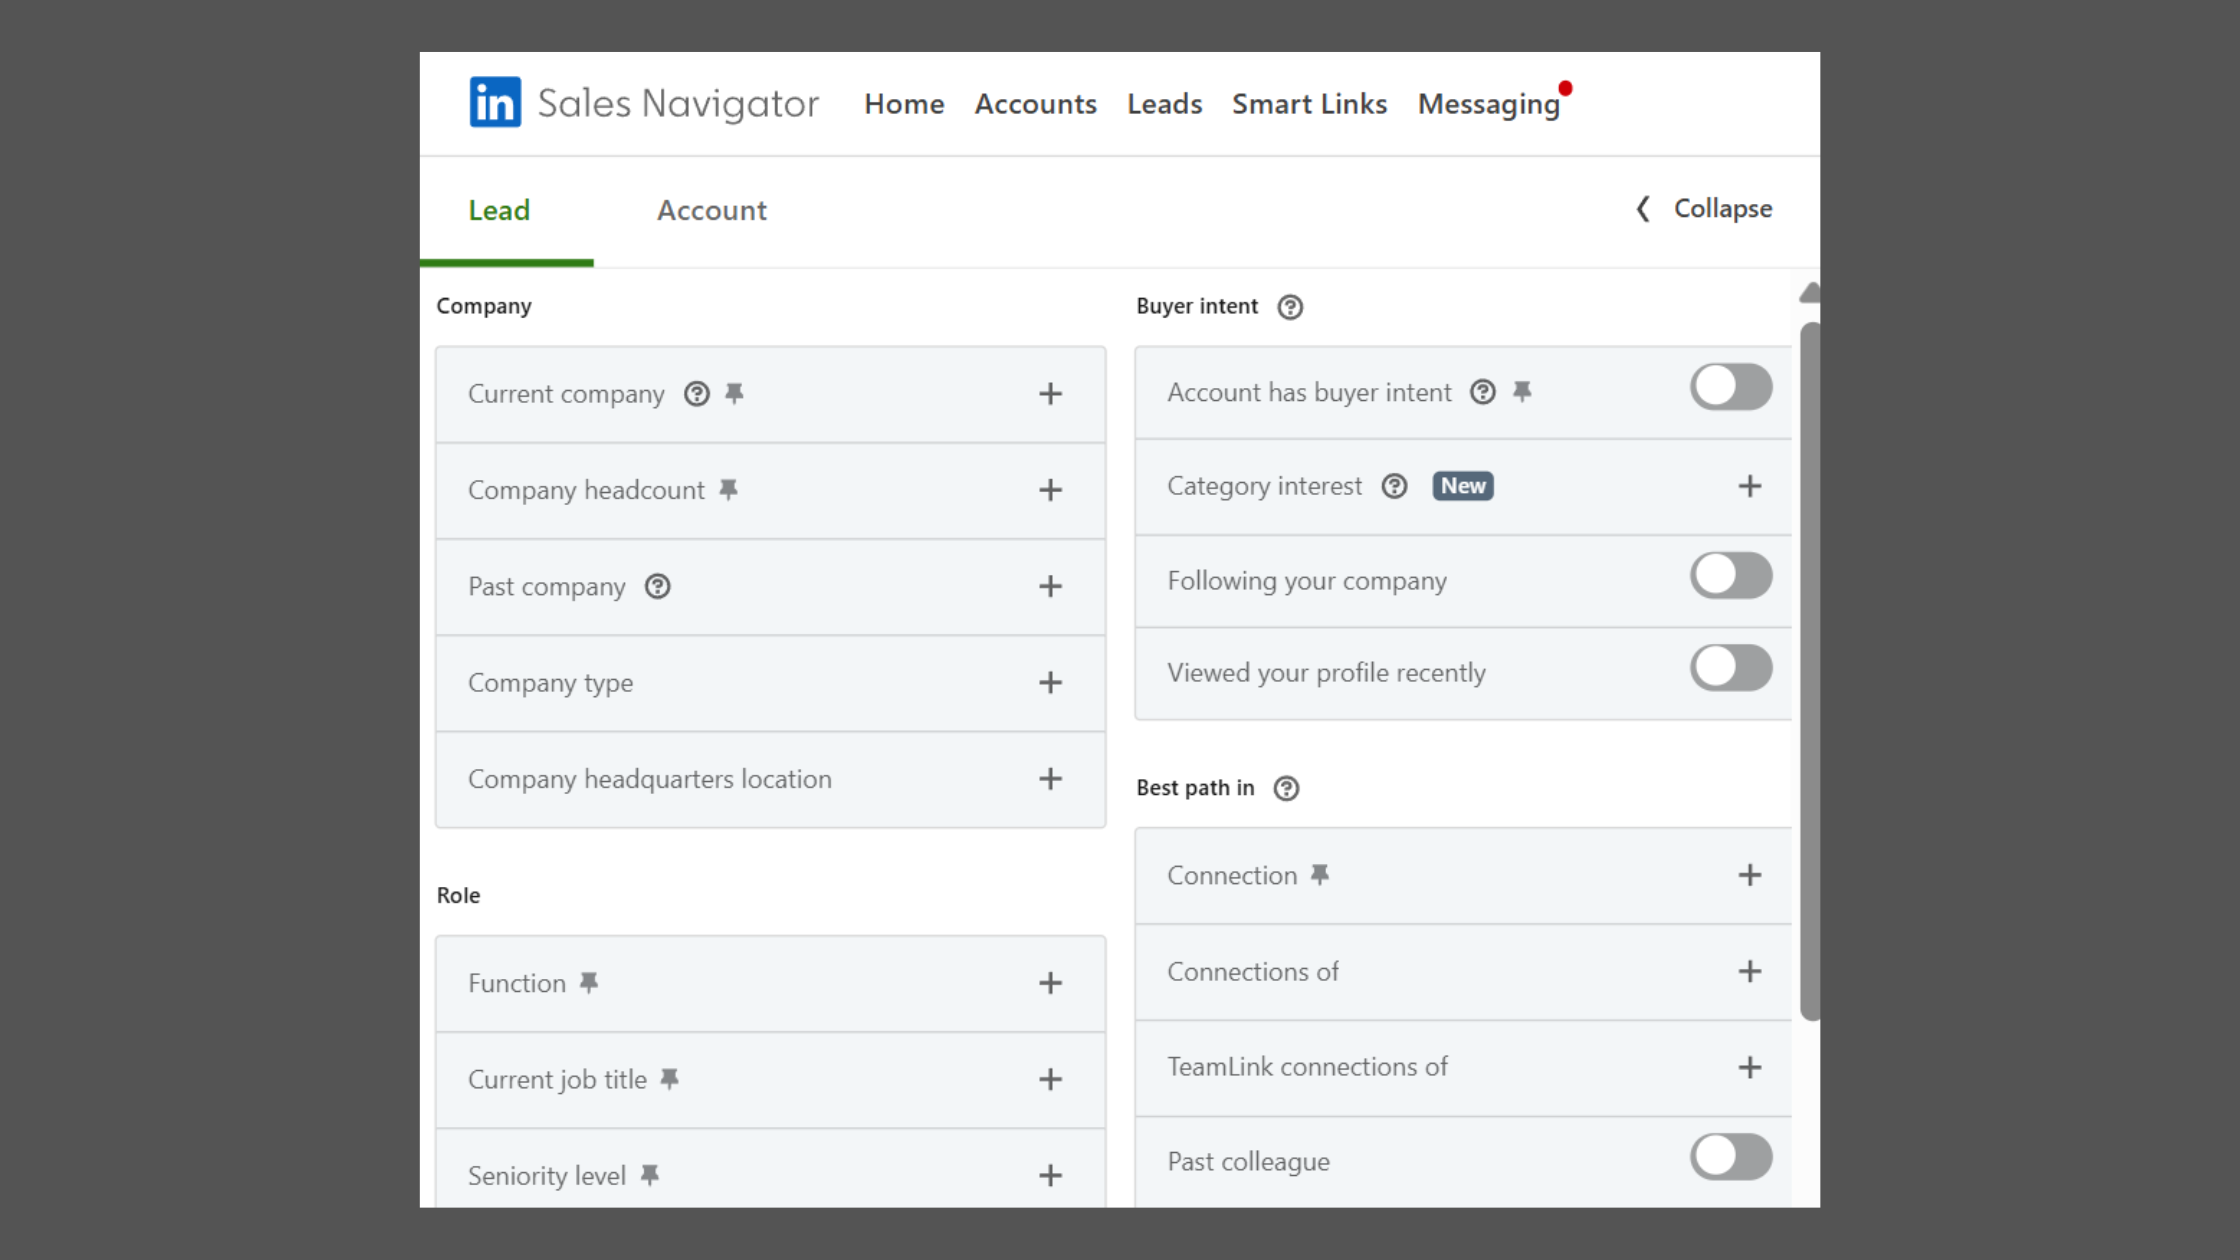
Task: Expand Current company filter with plus
Action: [x=1050, y=394]
